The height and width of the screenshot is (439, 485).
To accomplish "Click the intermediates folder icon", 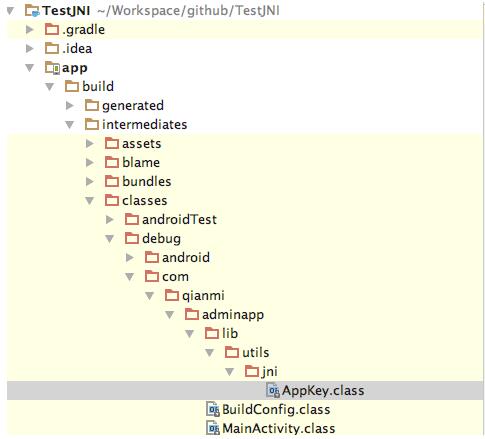I will 92,124.
